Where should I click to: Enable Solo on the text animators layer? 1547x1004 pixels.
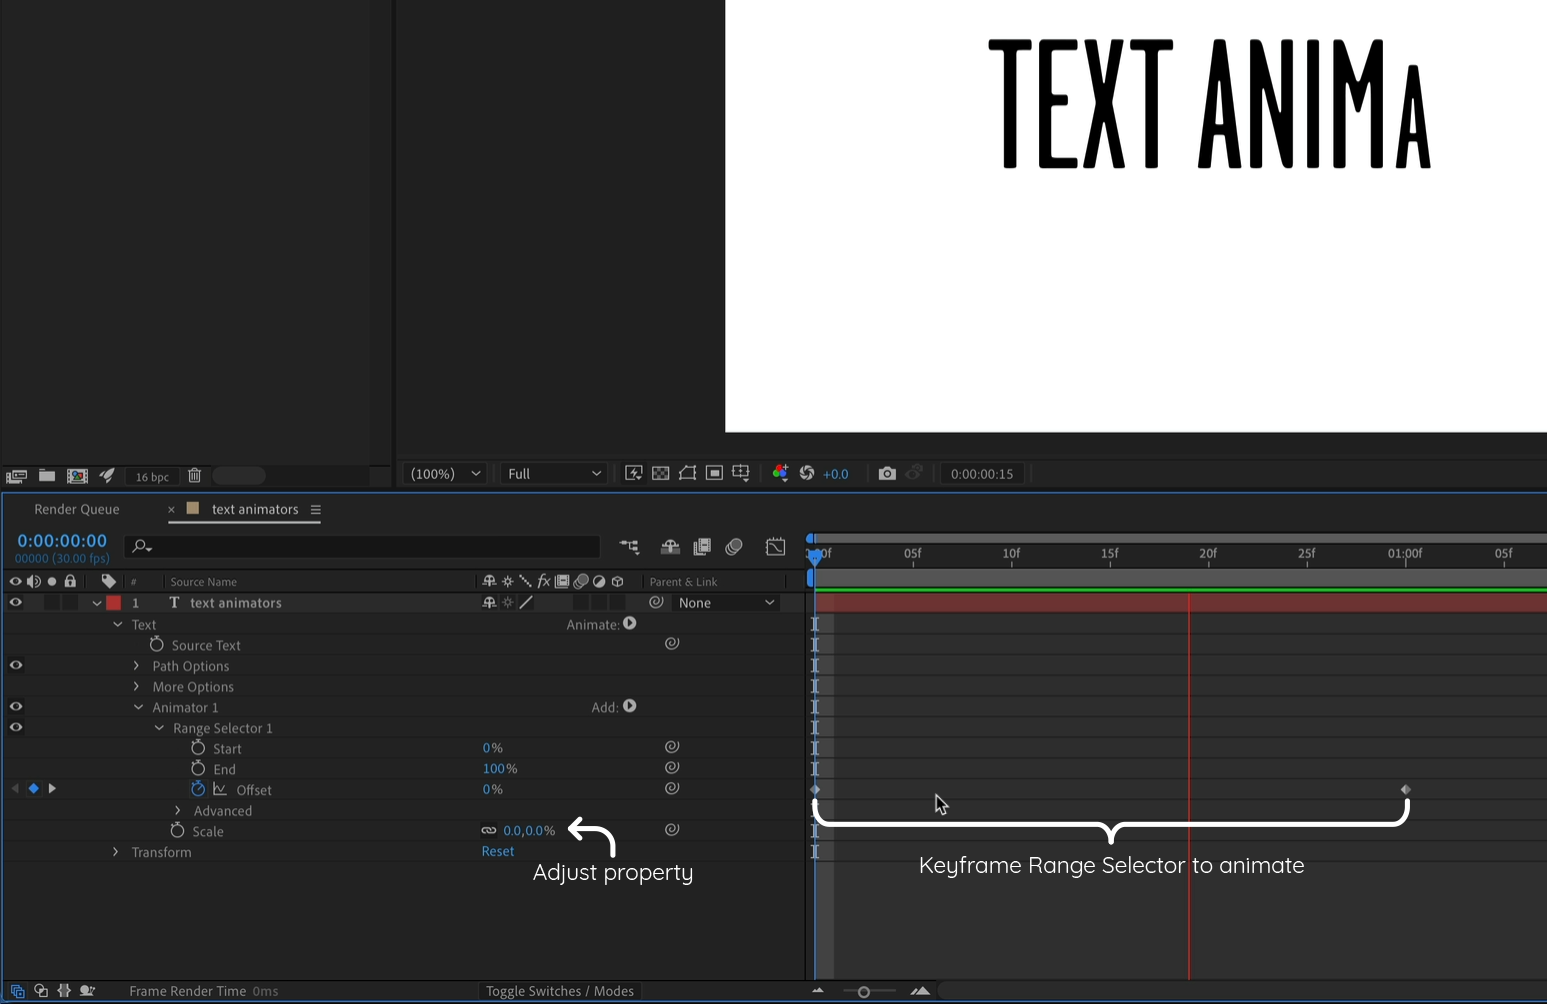click(51, 602)
